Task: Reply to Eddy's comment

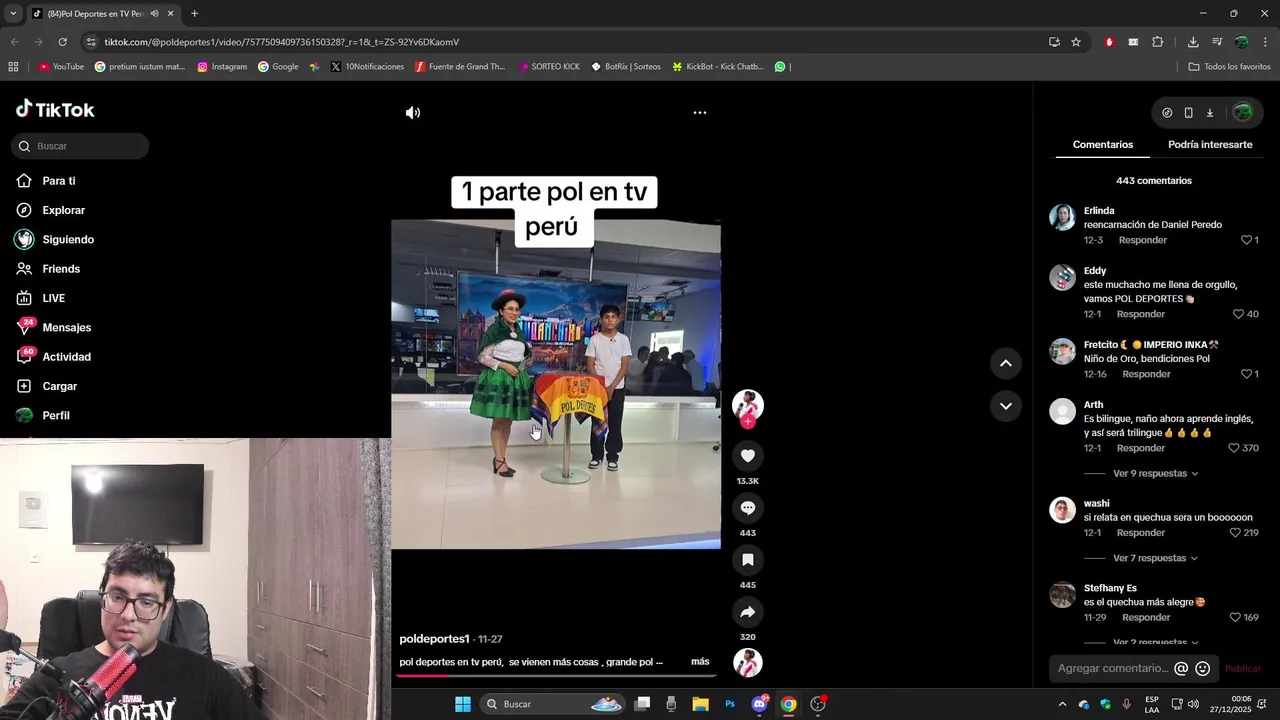Action: click(1141, 314)
